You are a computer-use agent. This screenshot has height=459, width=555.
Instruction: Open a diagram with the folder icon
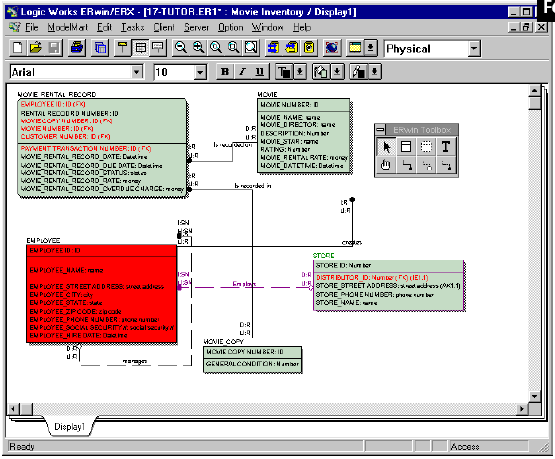pyautogui.click(x=36, y=48)
